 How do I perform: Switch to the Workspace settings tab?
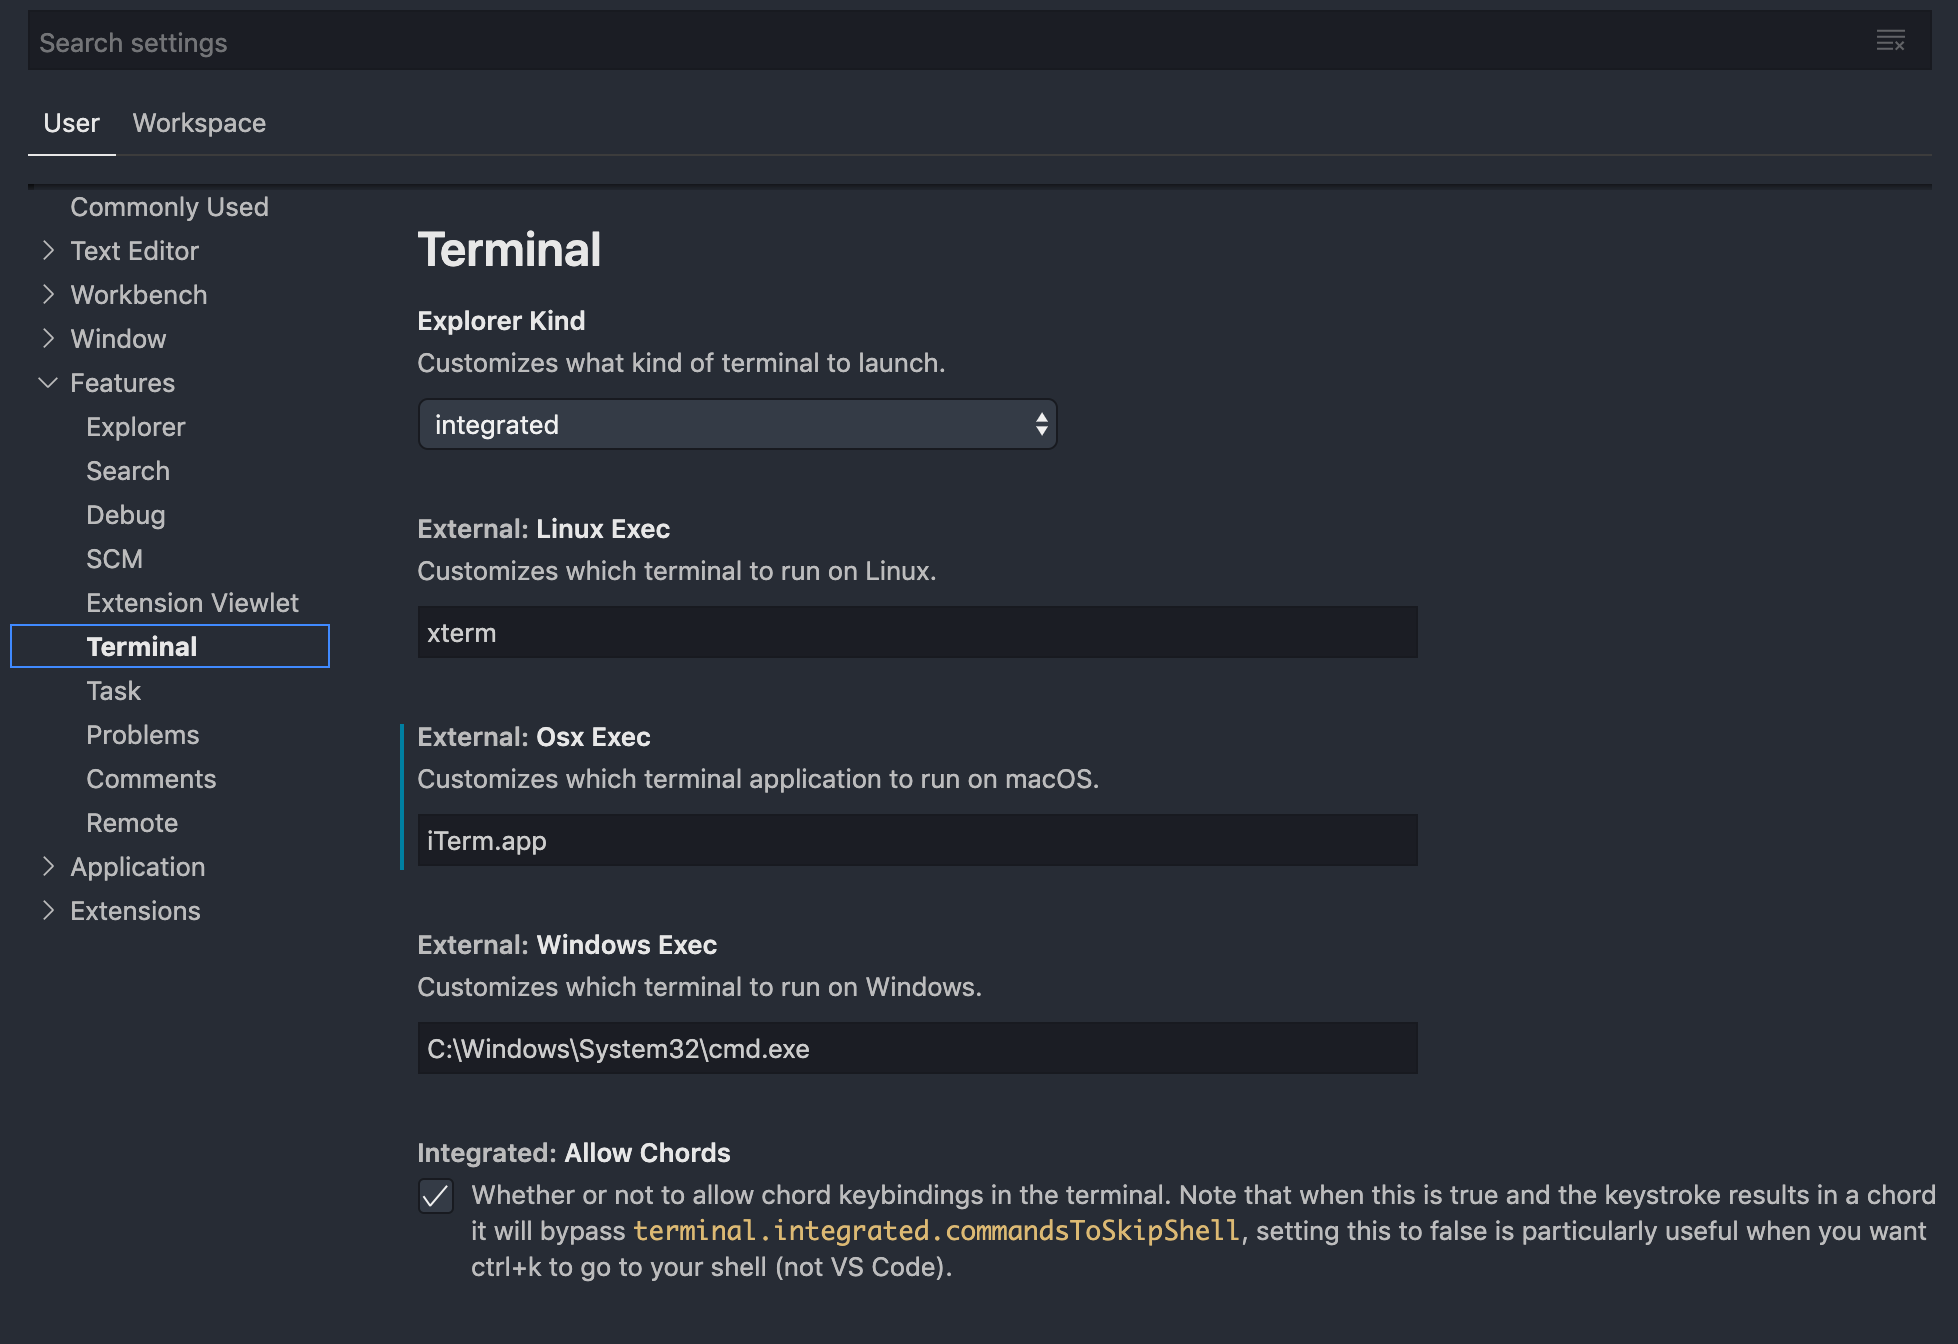pos(199,123)
